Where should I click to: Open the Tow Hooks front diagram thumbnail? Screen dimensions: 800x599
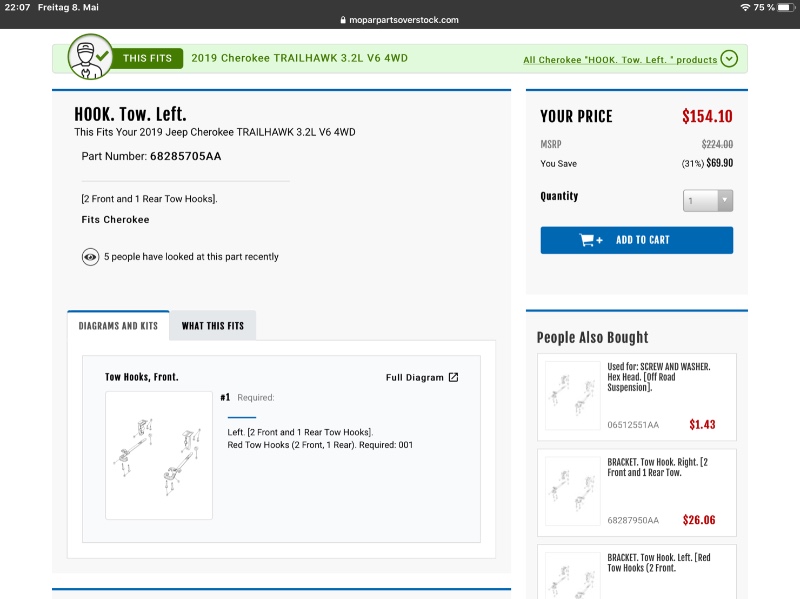click(159, 456)
